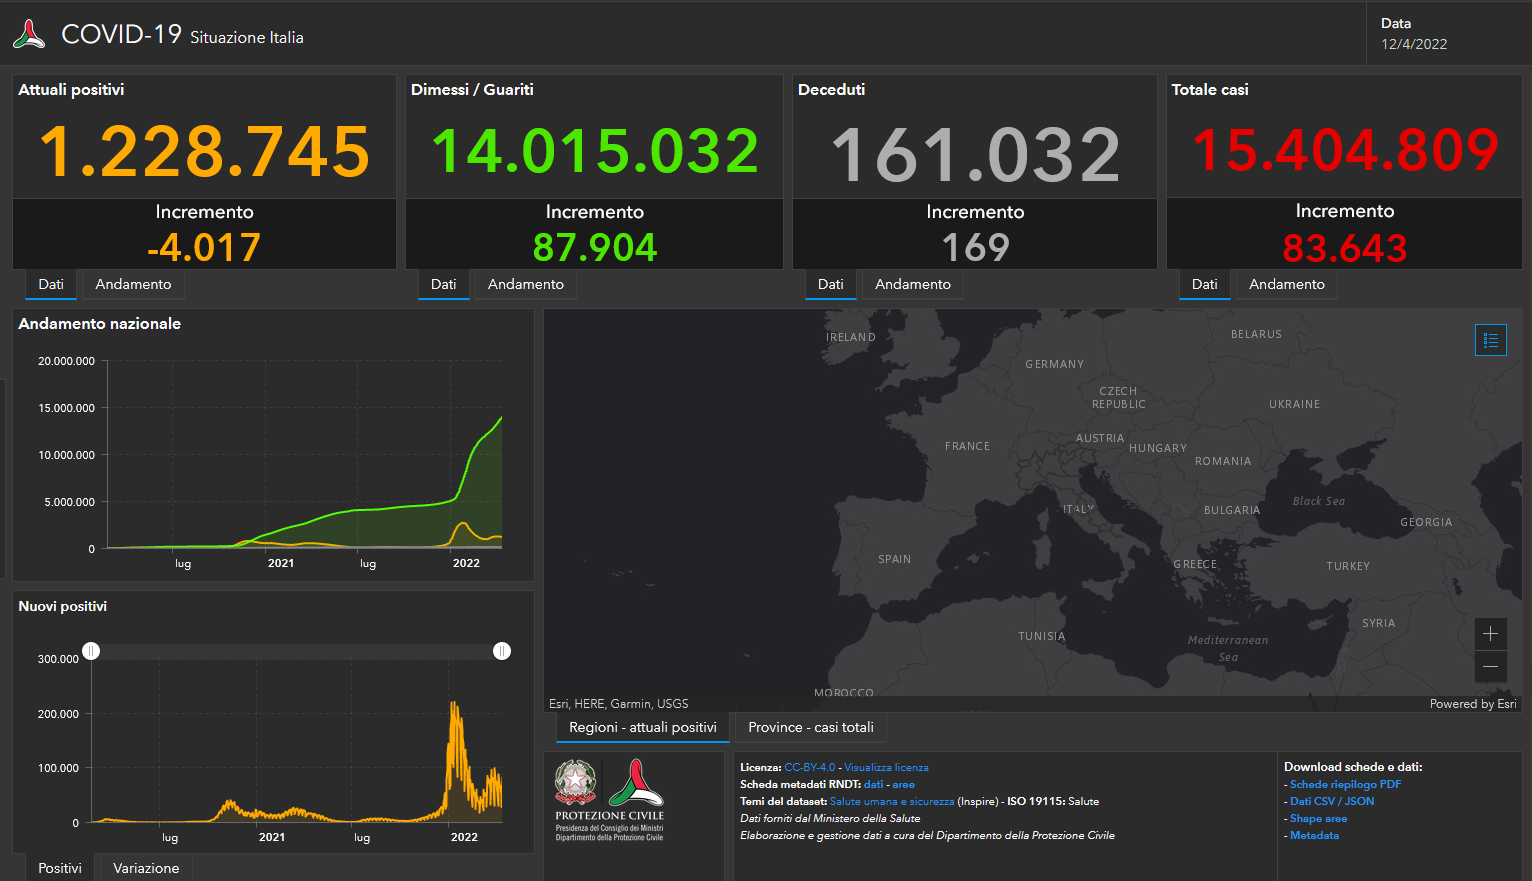Image resolution: width=1532 pixels, height=881 pixels.
Task: Click the Protezione Civile emblem in the header
Action: click(x=28, y=32)
